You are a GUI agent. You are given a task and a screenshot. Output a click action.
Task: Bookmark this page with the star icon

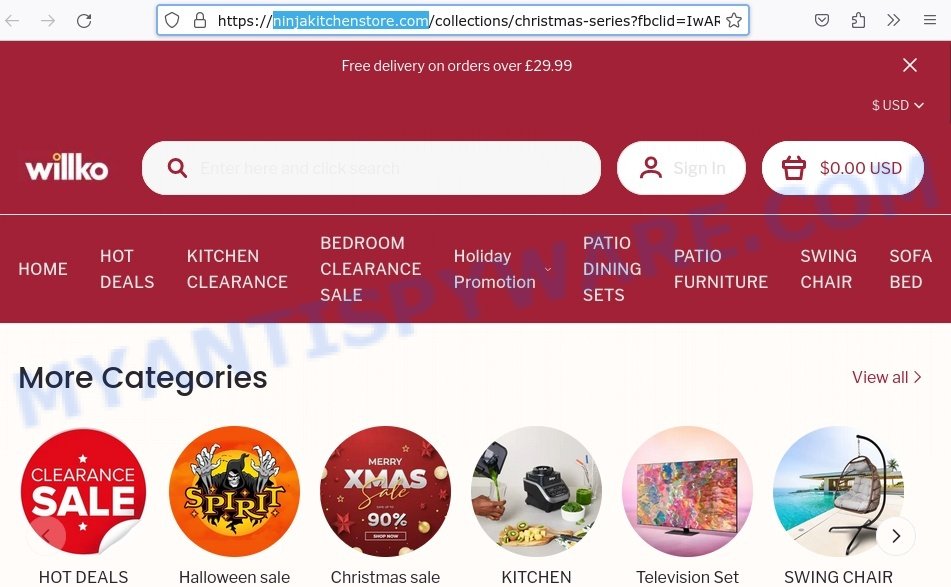(734, 21)
